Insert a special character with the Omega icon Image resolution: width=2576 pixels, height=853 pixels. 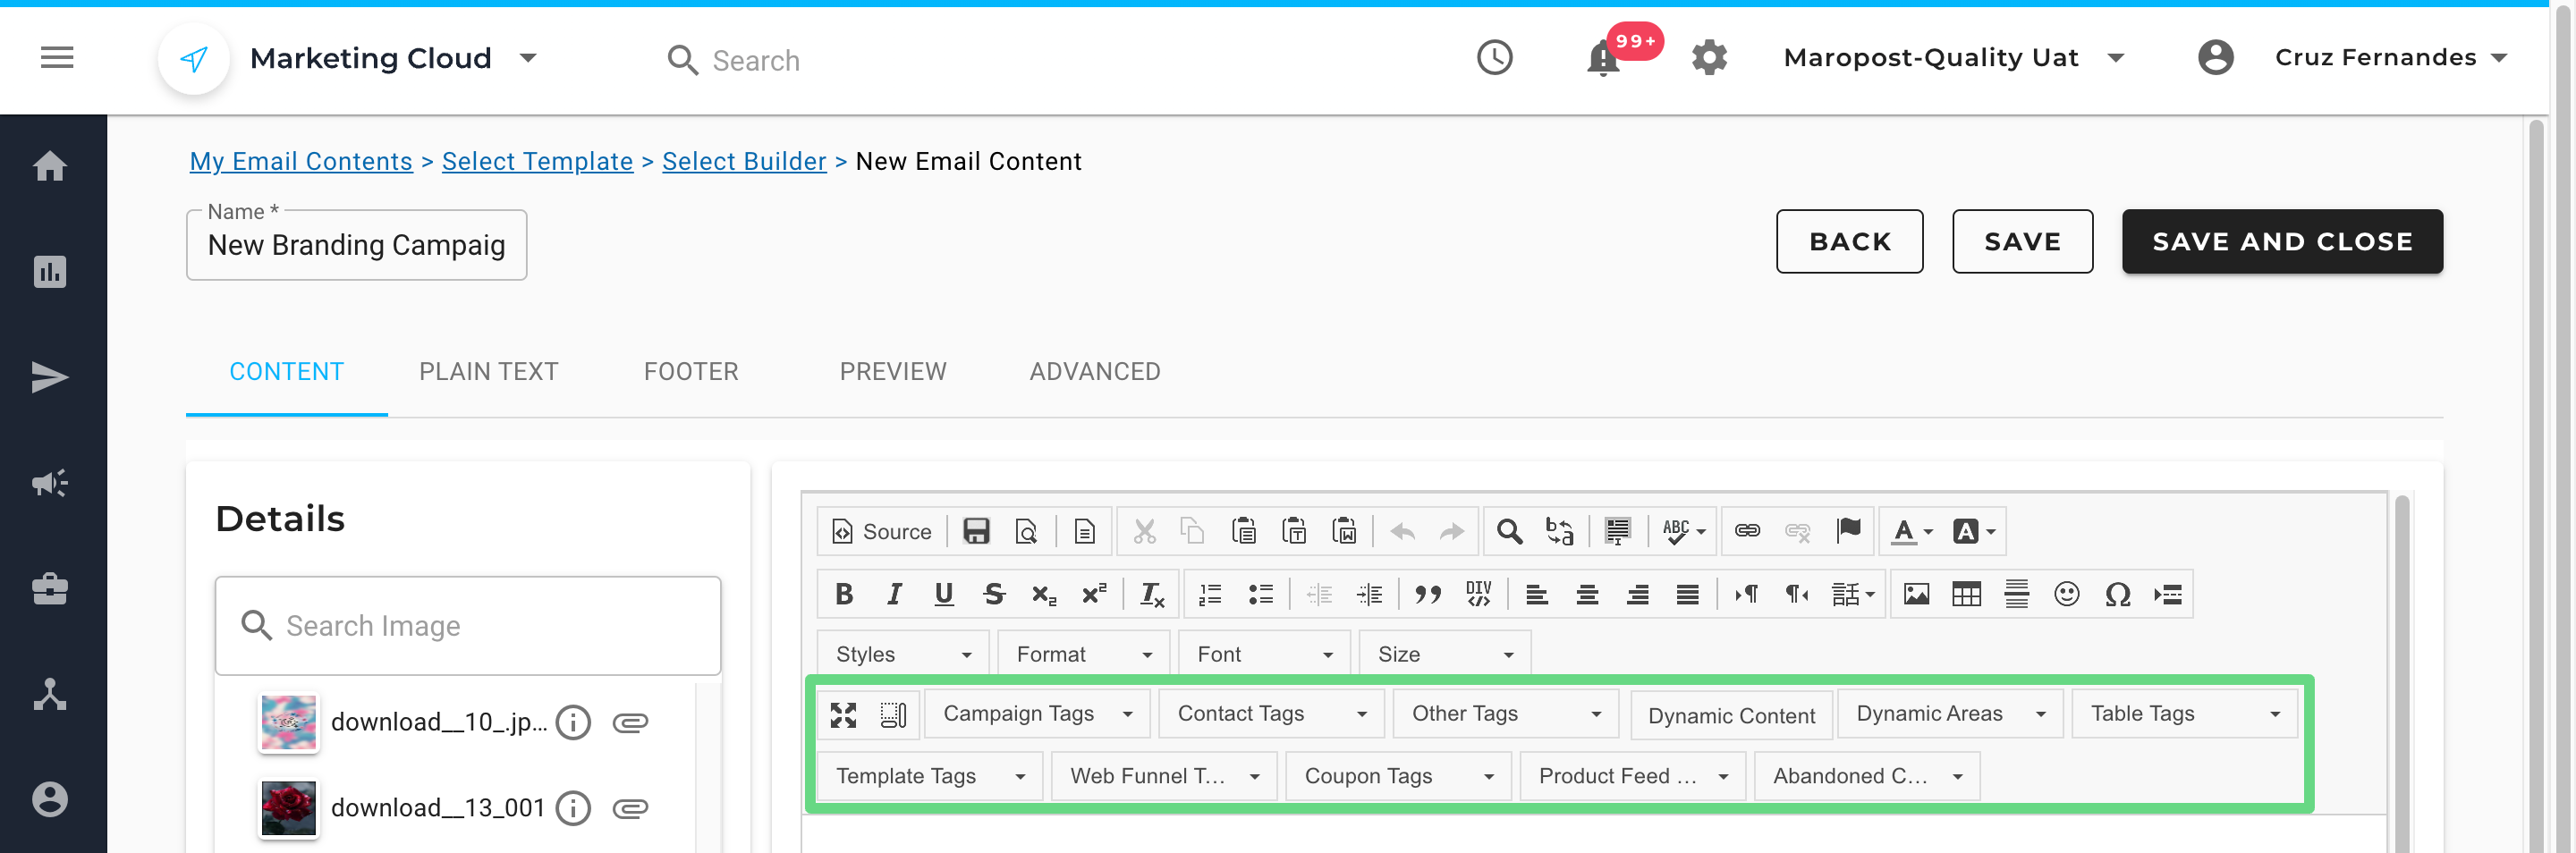point(2117,595)
